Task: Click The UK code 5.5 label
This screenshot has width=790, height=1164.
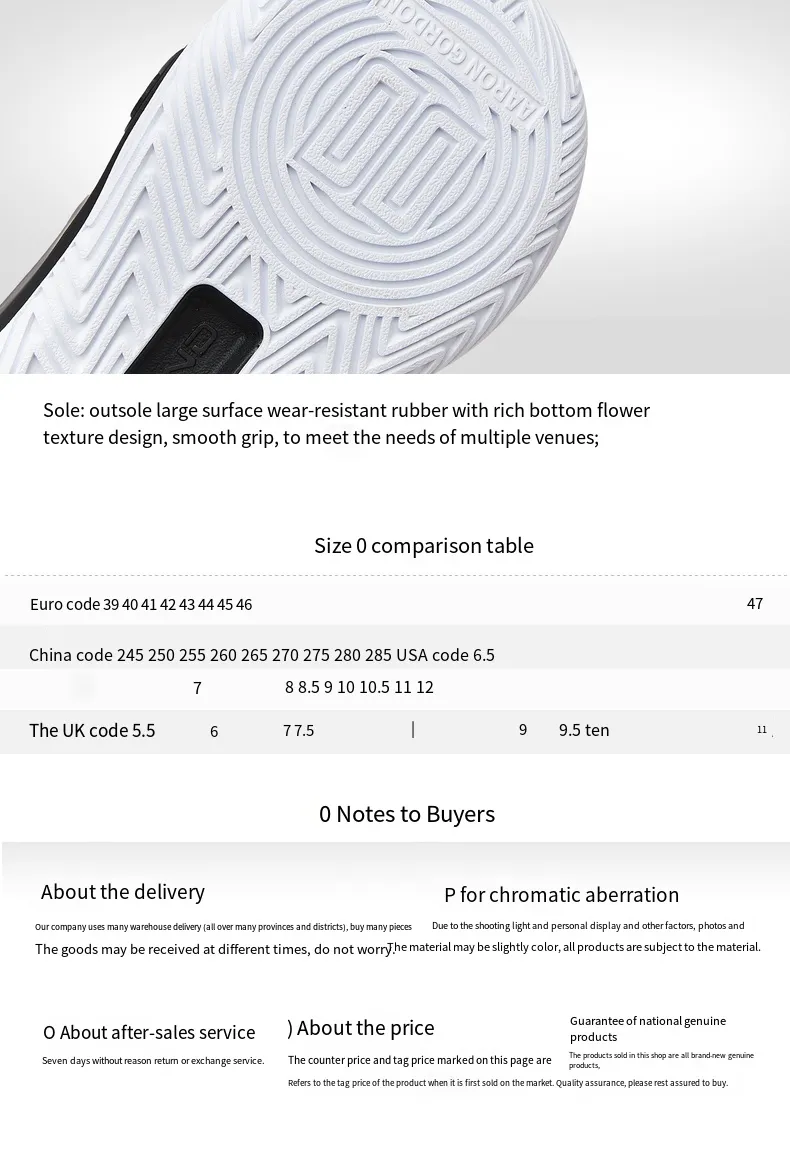Action: point(92,730)
